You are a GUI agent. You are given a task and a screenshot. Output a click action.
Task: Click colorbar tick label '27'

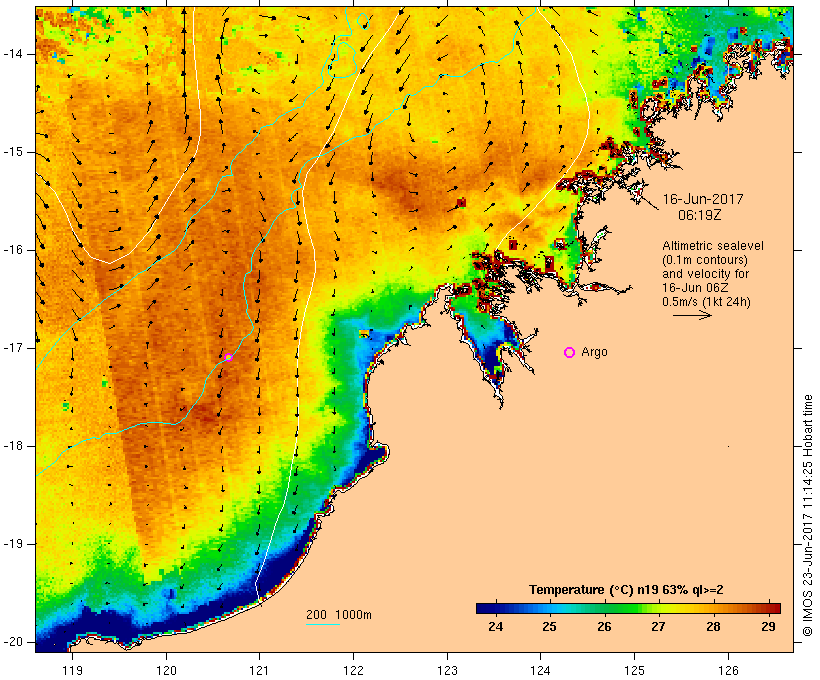[658, 626]
